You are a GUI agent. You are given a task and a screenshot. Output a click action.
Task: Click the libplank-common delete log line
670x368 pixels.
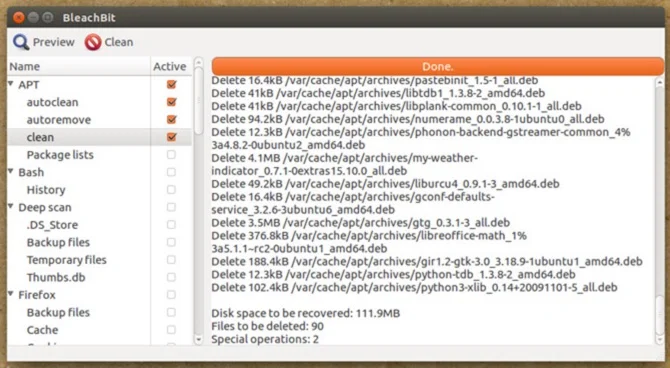[397, 106]
